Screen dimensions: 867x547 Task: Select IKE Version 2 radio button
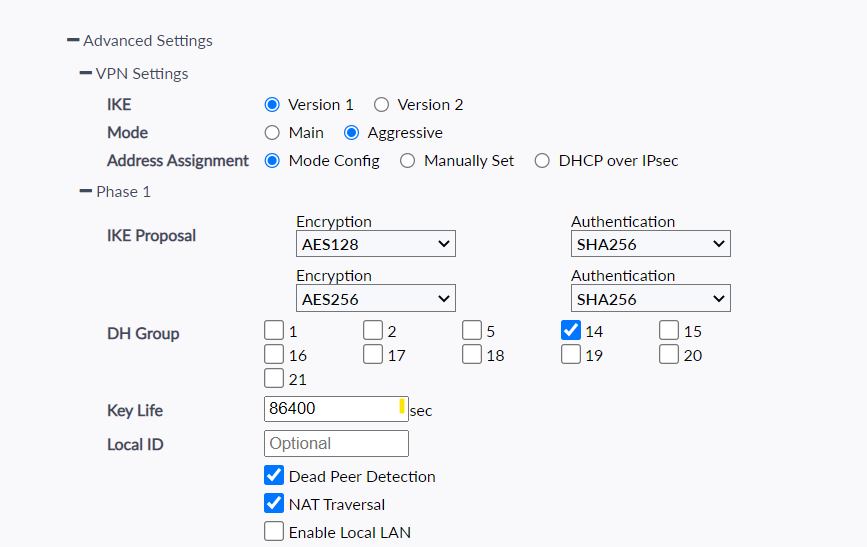(x=381, y=105)
